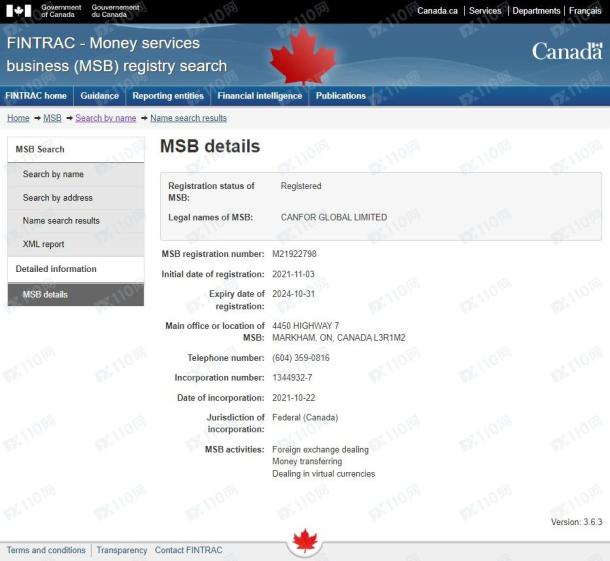Click initial registration date 2021-11-03
The image size is (610, 561).
(293, 274)
